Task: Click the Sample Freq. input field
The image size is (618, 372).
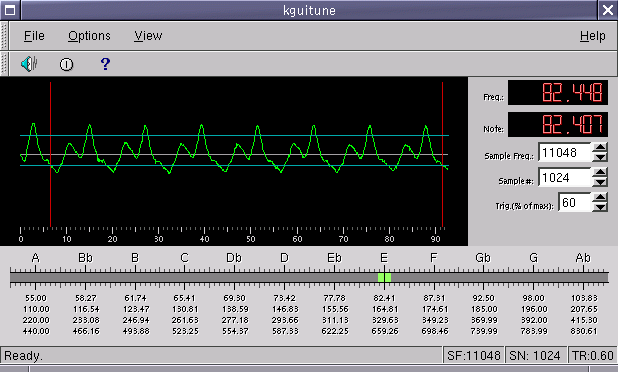Action: coord(564,152)
